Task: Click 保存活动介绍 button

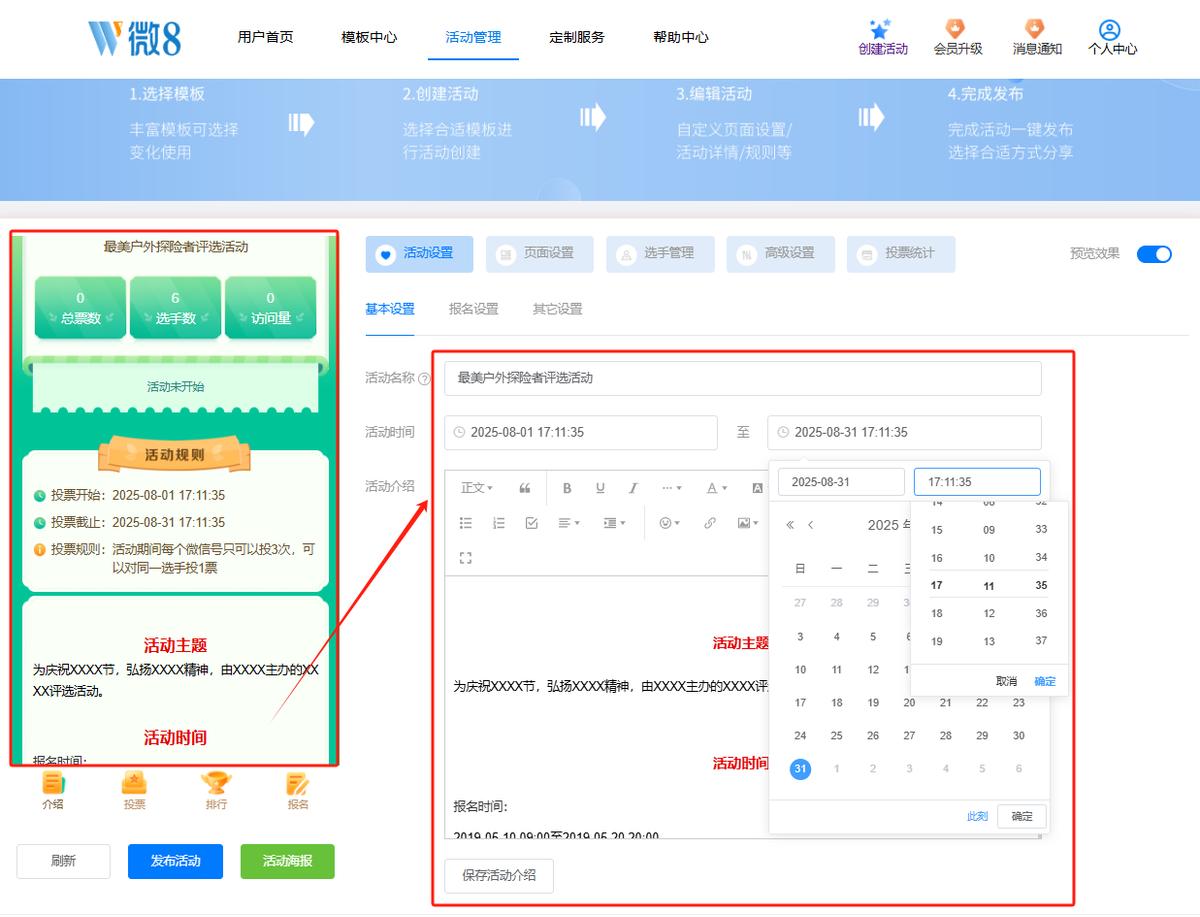Action: pyautogui.click(x=499, y=875)
